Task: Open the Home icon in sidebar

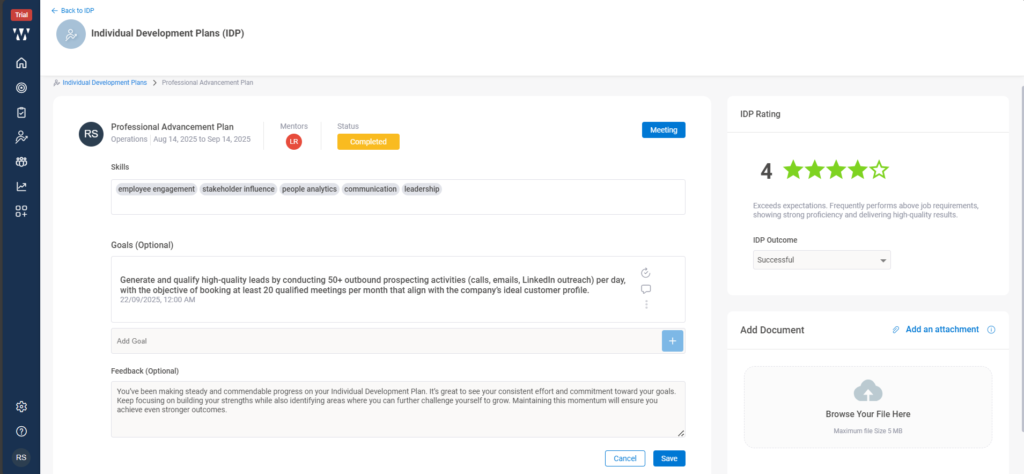Action: [x=22, y=63]
